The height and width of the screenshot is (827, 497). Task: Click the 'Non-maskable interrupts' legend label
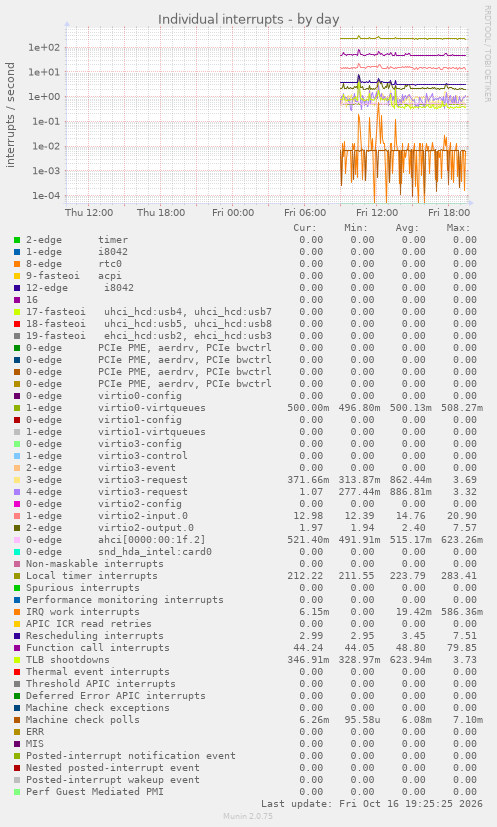point(95,564)
